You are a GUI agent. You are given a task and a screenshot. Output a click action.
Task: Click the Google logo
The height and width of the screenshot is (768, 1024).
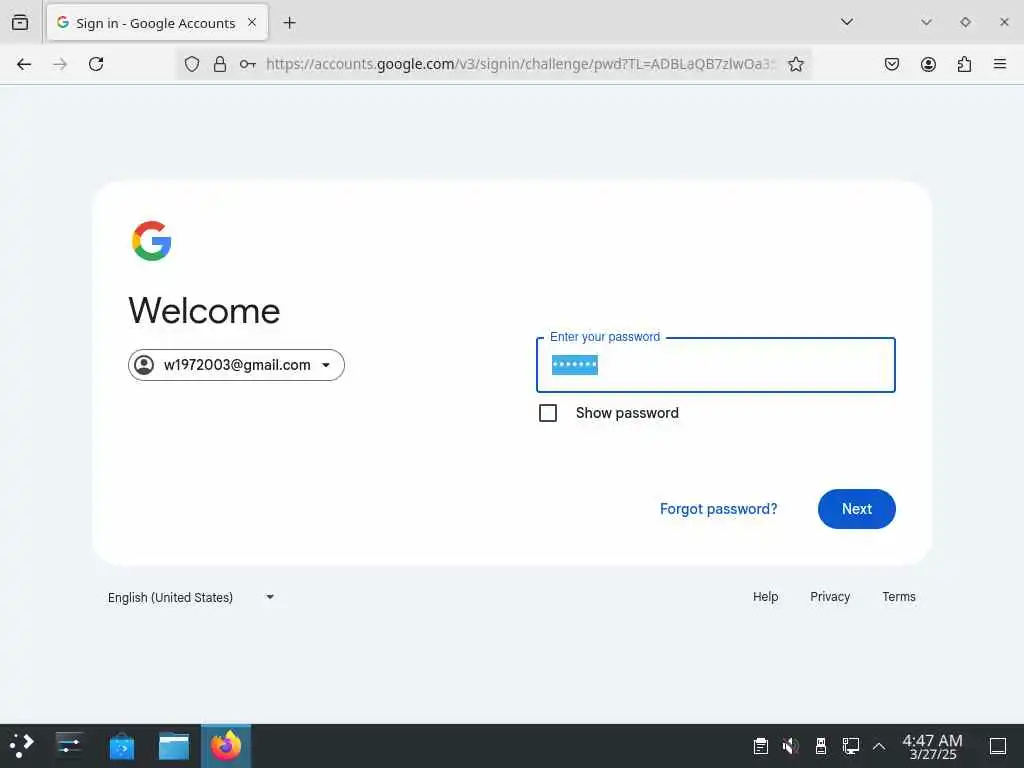pos(152,241)
